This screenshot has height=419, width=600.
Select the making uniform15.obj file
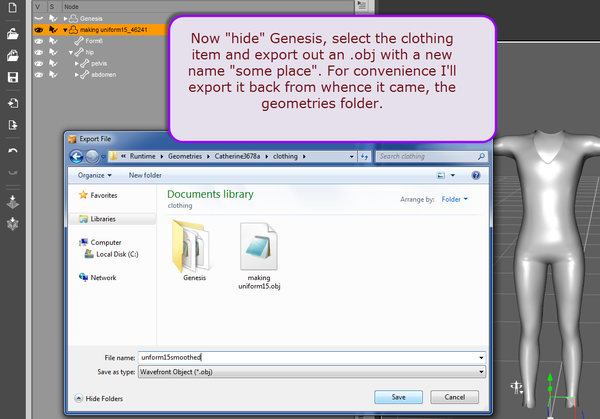pos(259,256)
